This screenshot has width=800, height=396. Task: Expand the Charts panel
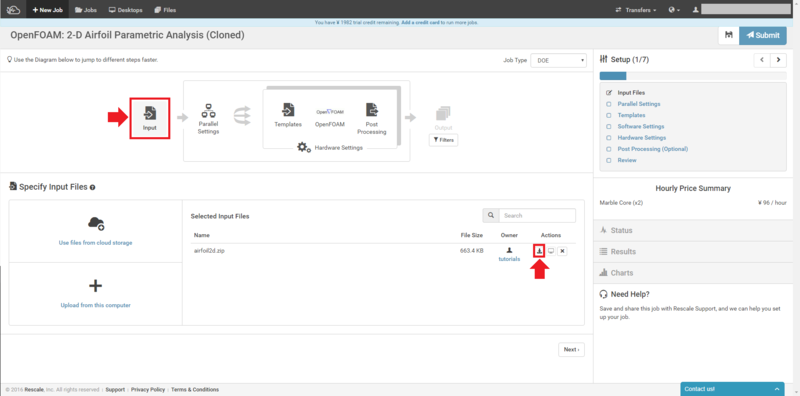pyautogui.click(x=693, y=273)
